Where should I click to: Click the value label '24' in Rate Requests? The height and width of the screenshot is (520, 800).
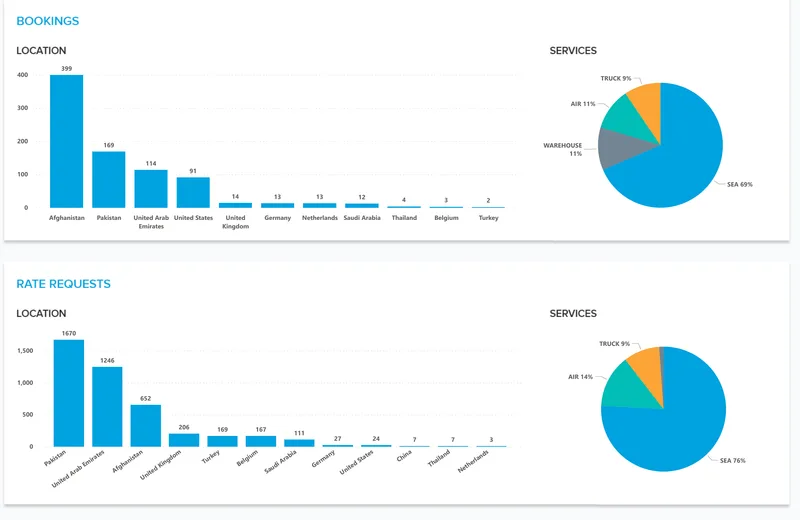tap(376, 438)
